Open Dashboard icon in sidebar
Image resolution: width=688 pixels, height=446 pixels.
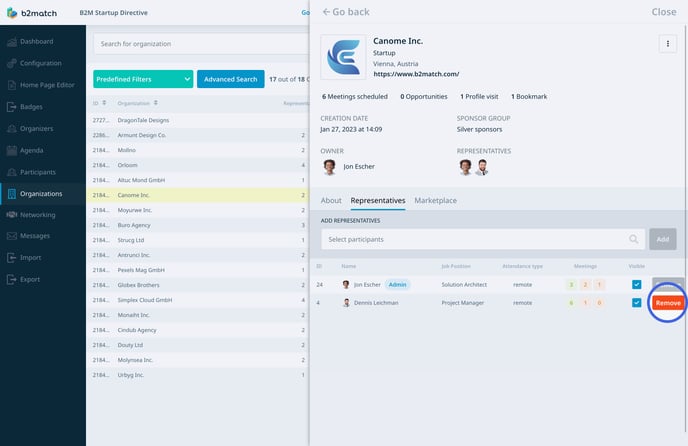pyautogui.click(x=12, y=42)
